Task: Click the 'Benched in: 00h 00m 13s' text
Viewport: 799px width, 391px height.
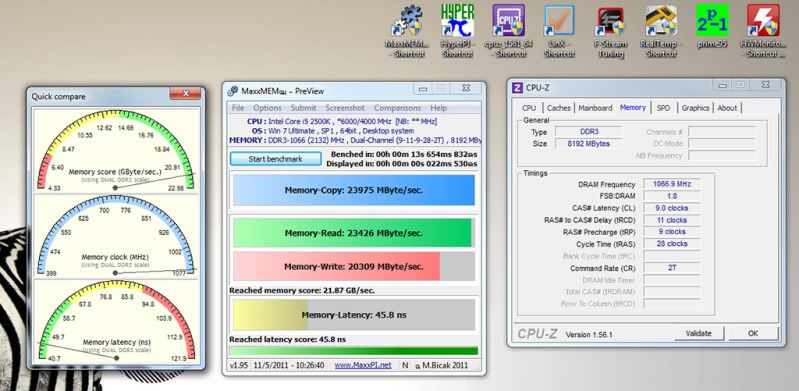Action: (x=404, y=154)
